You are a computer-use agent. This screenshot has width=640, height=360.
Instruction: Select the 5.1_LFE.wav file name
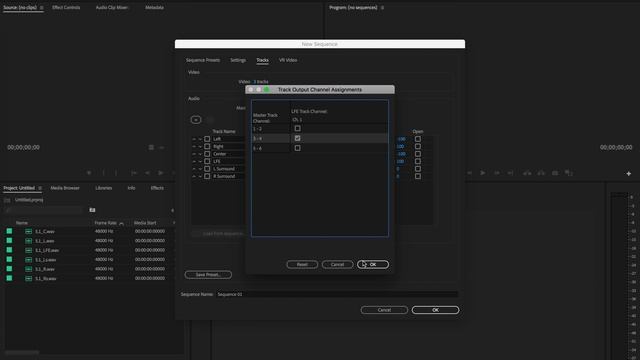47,250
